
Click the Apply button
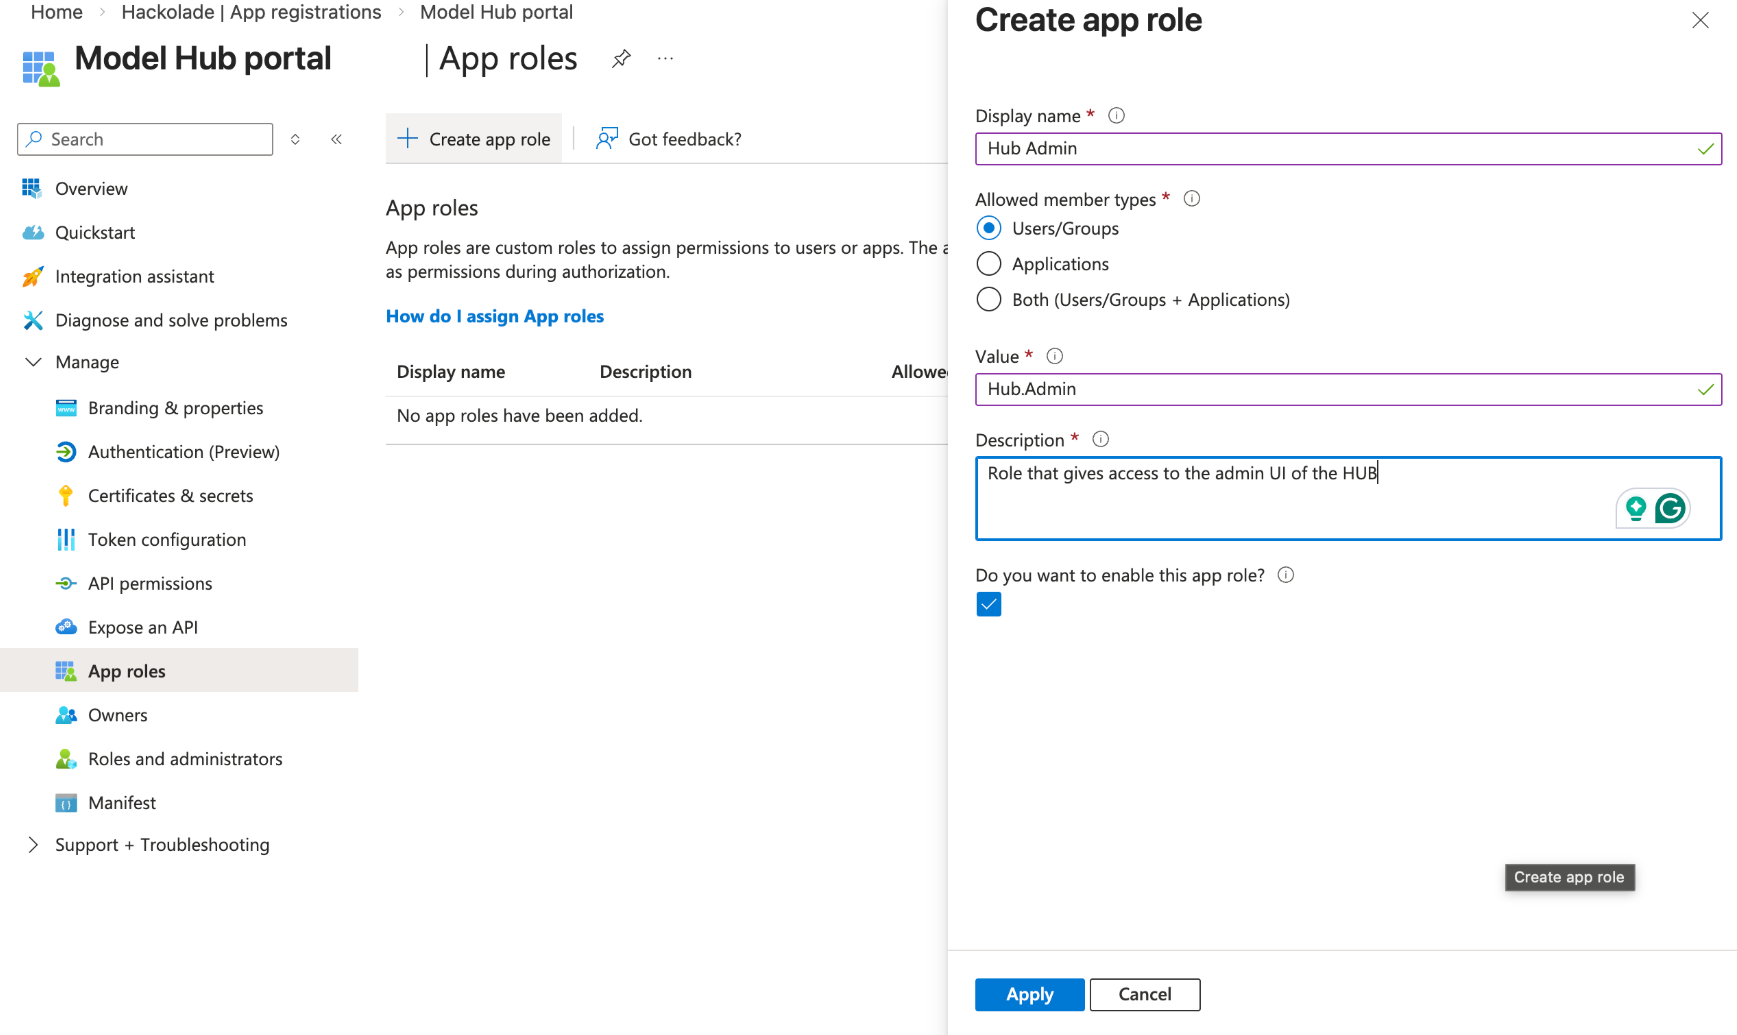[x=1029, y=994]
